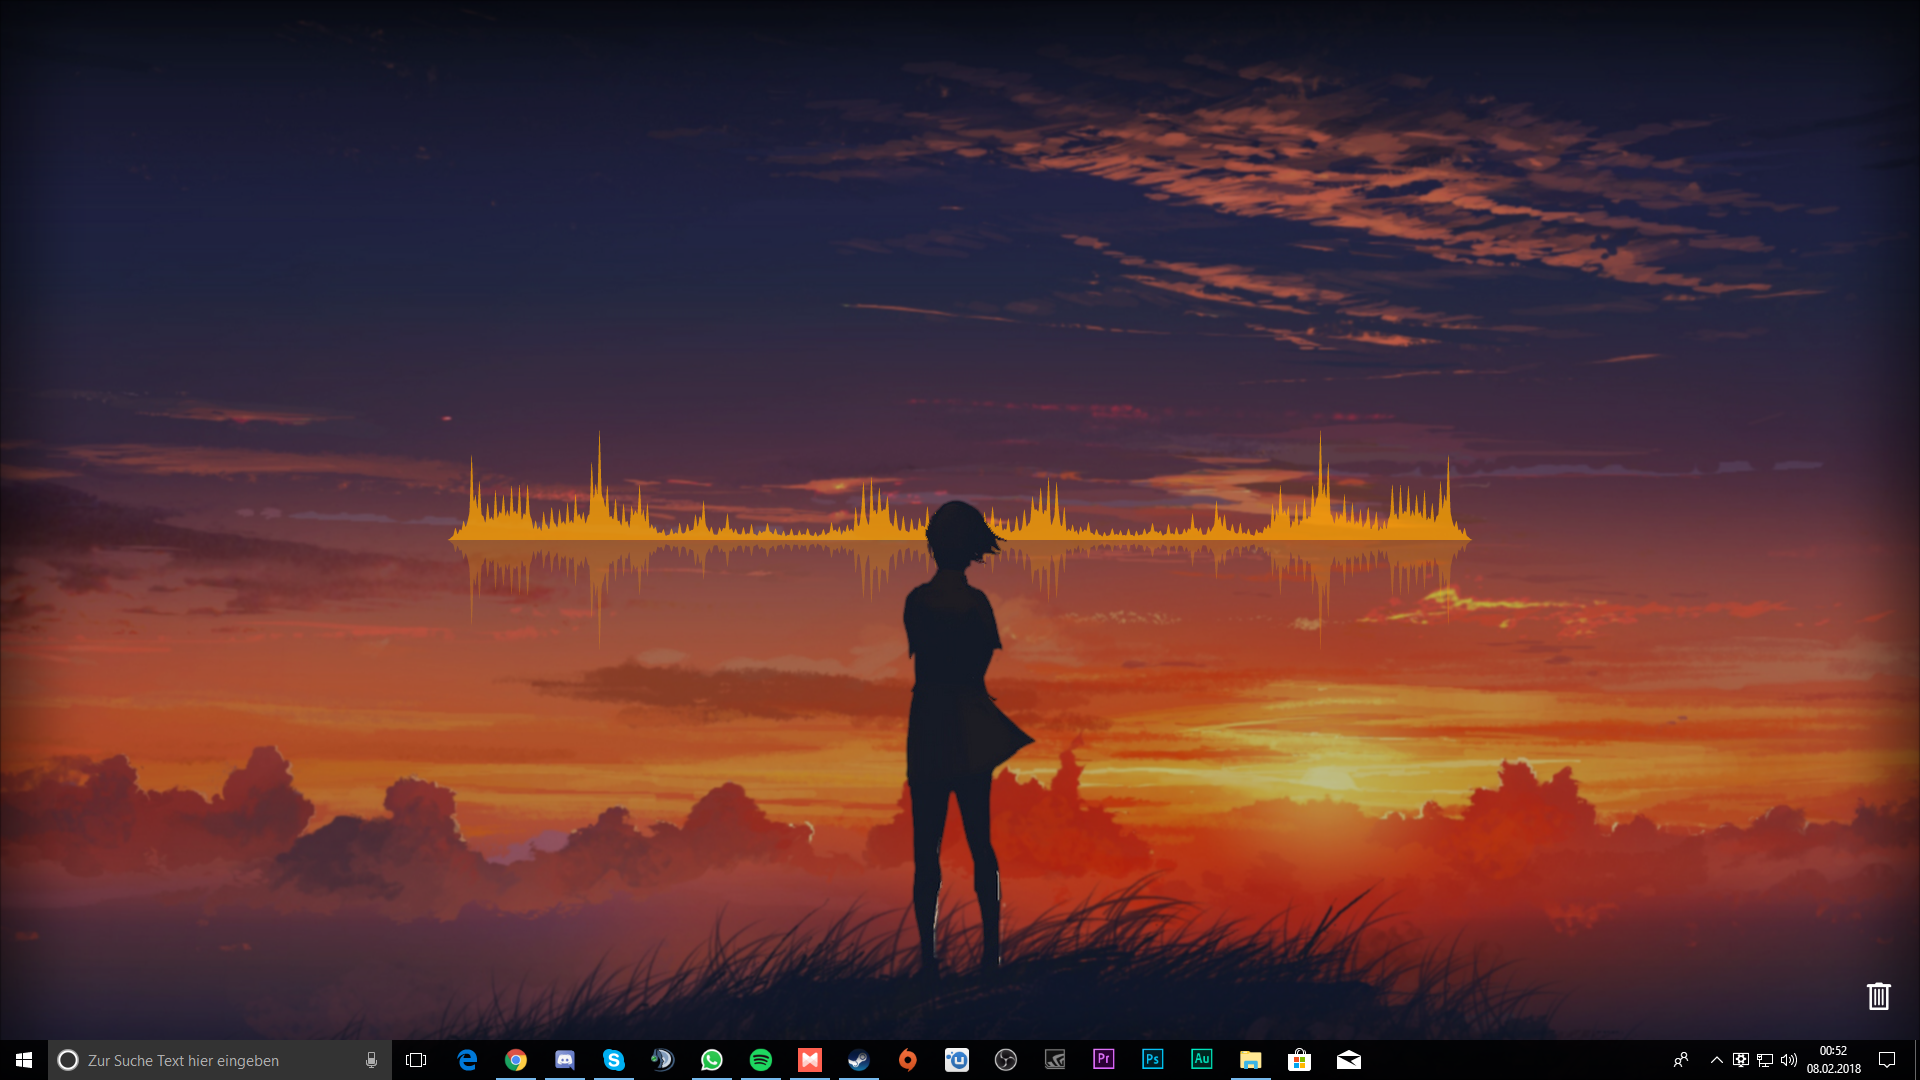1920x1080 pixels.
Task: Open OBS Studio from the taskbar
Action: 1006,1060
